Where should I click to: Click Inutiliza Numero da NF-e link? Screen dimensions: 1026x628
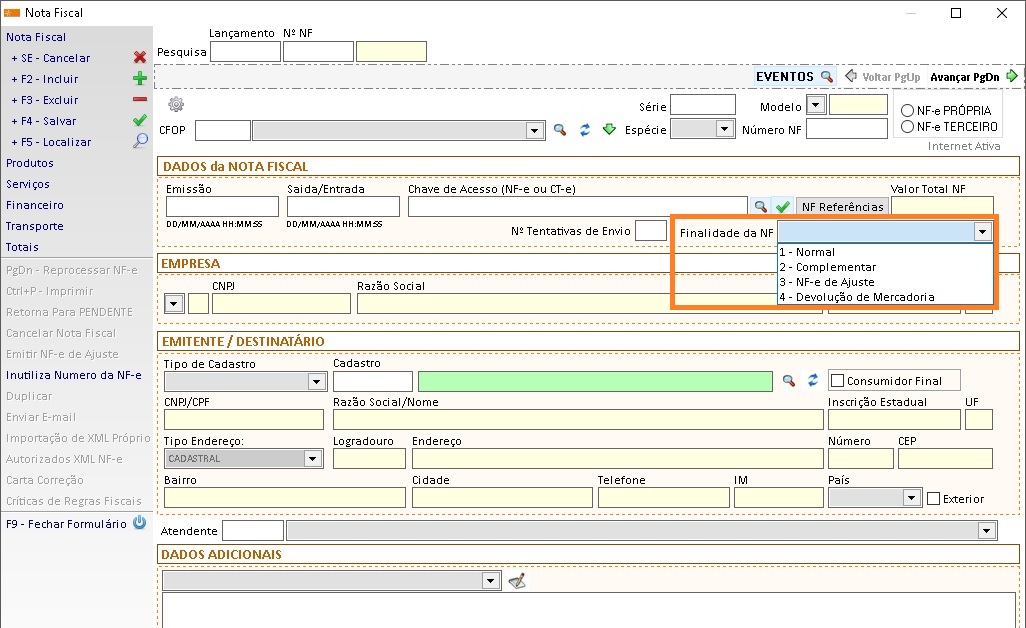pos(74,375)
